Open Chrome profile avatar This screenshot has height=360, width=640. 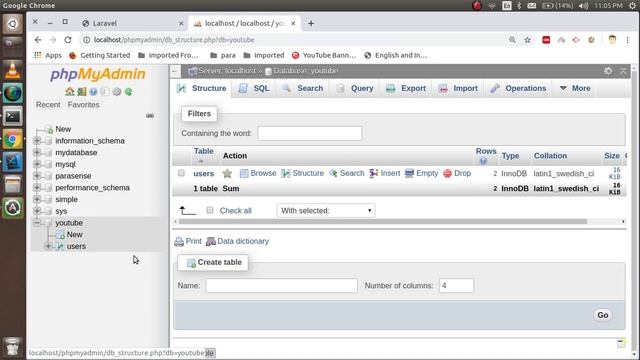click(x=612, y=40)
